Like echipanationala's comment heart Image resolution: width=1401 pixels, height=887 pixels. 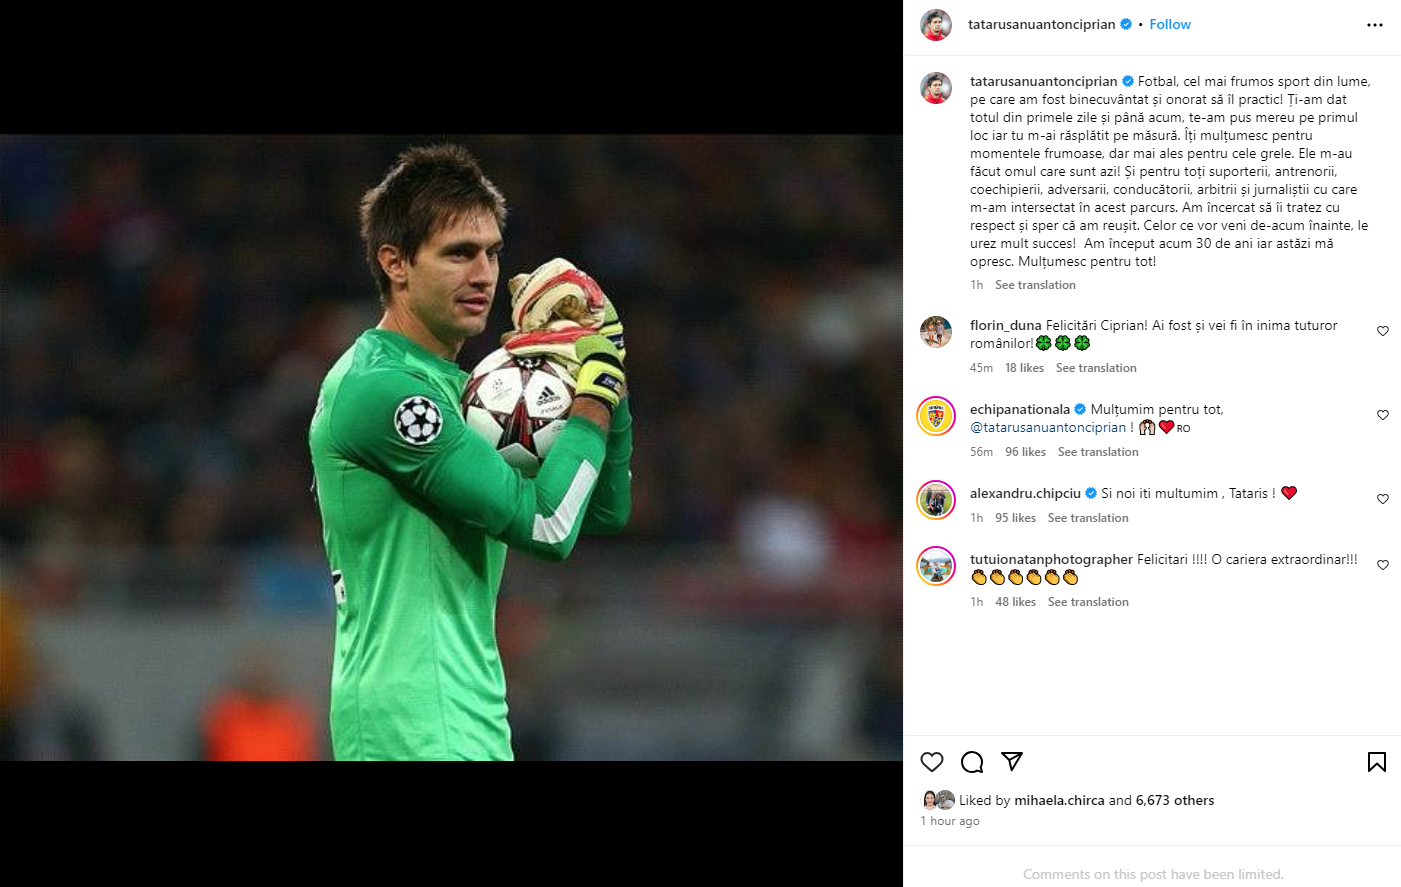coord(1383,415)
